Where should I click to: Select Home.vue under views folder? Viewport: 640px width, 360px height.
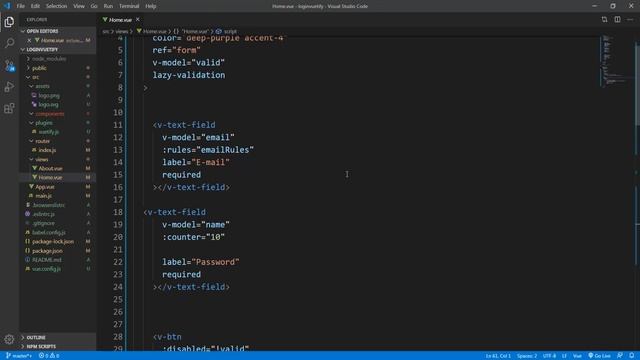[57, 178]
